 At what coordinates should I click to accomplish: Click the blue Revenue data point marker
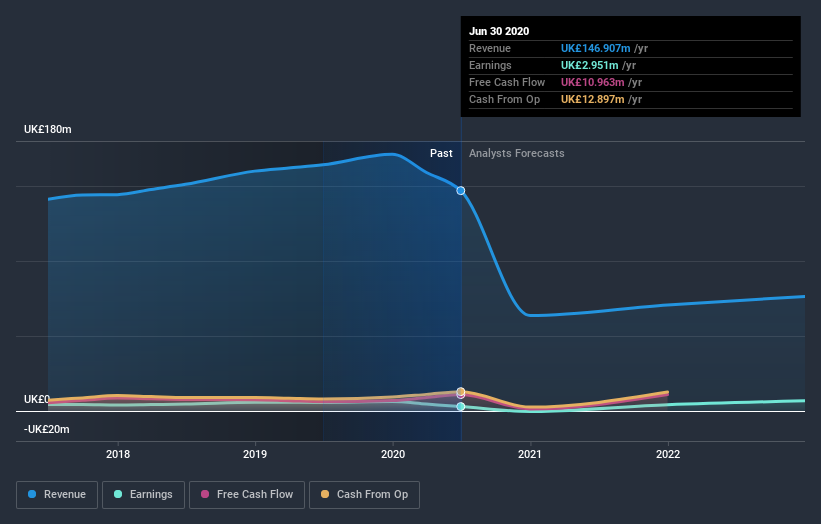[x=461, y=191]
